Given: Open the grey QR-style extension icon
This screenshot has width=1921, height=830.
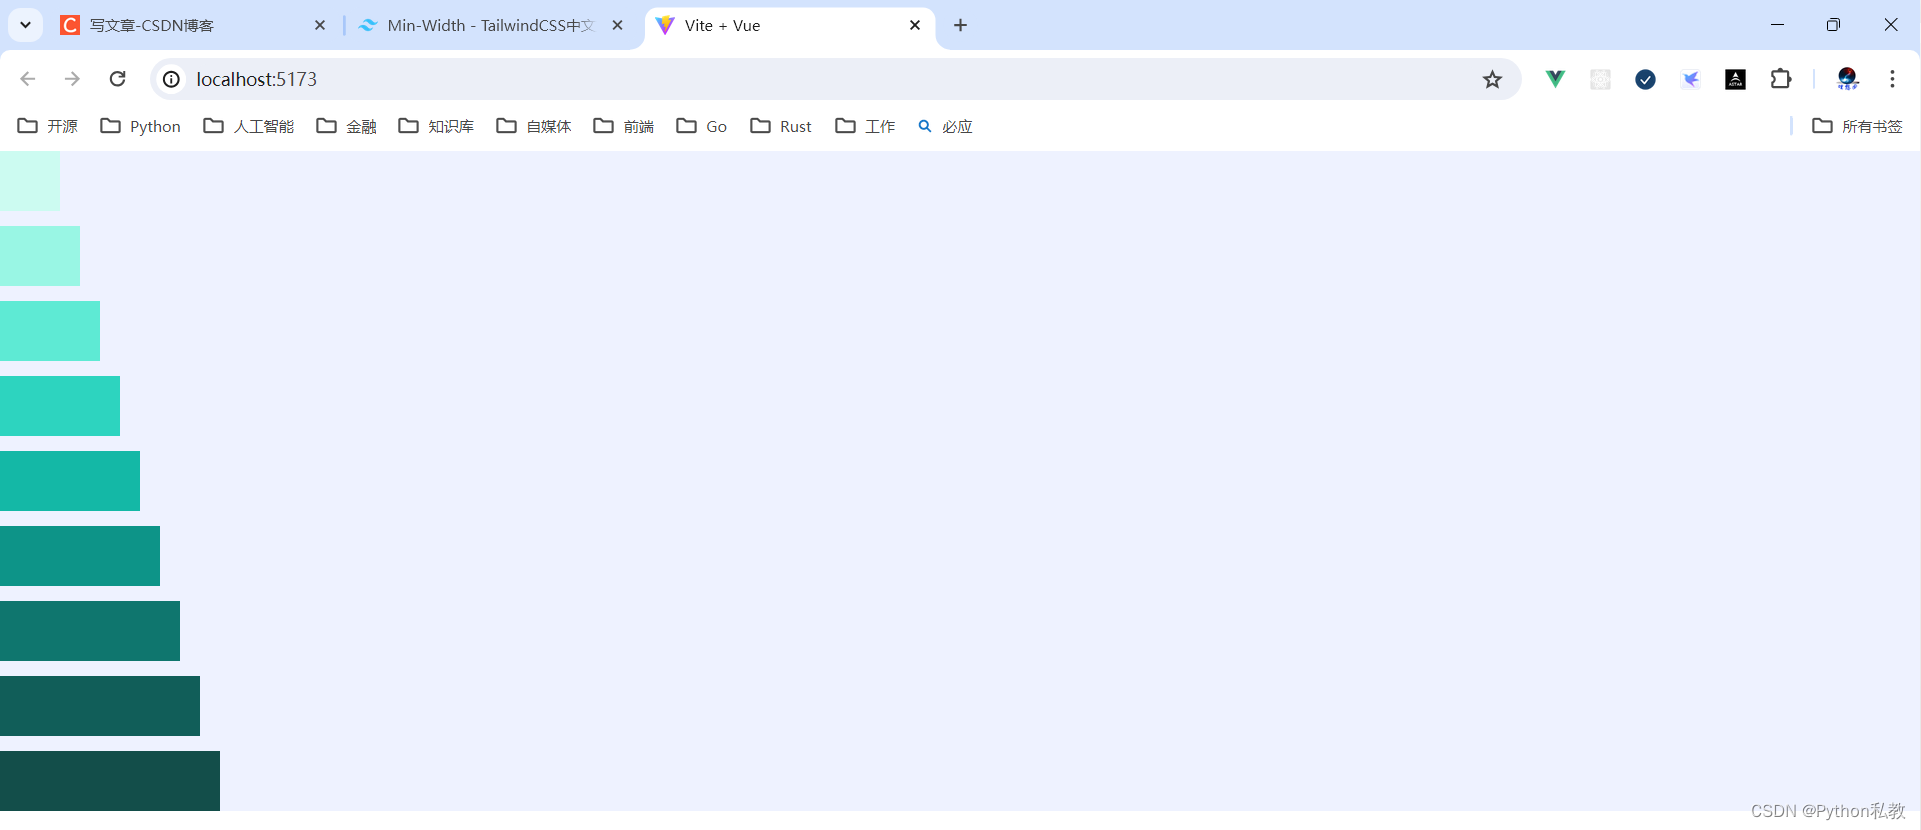Looking at the screenshot, I should 1600,79.
